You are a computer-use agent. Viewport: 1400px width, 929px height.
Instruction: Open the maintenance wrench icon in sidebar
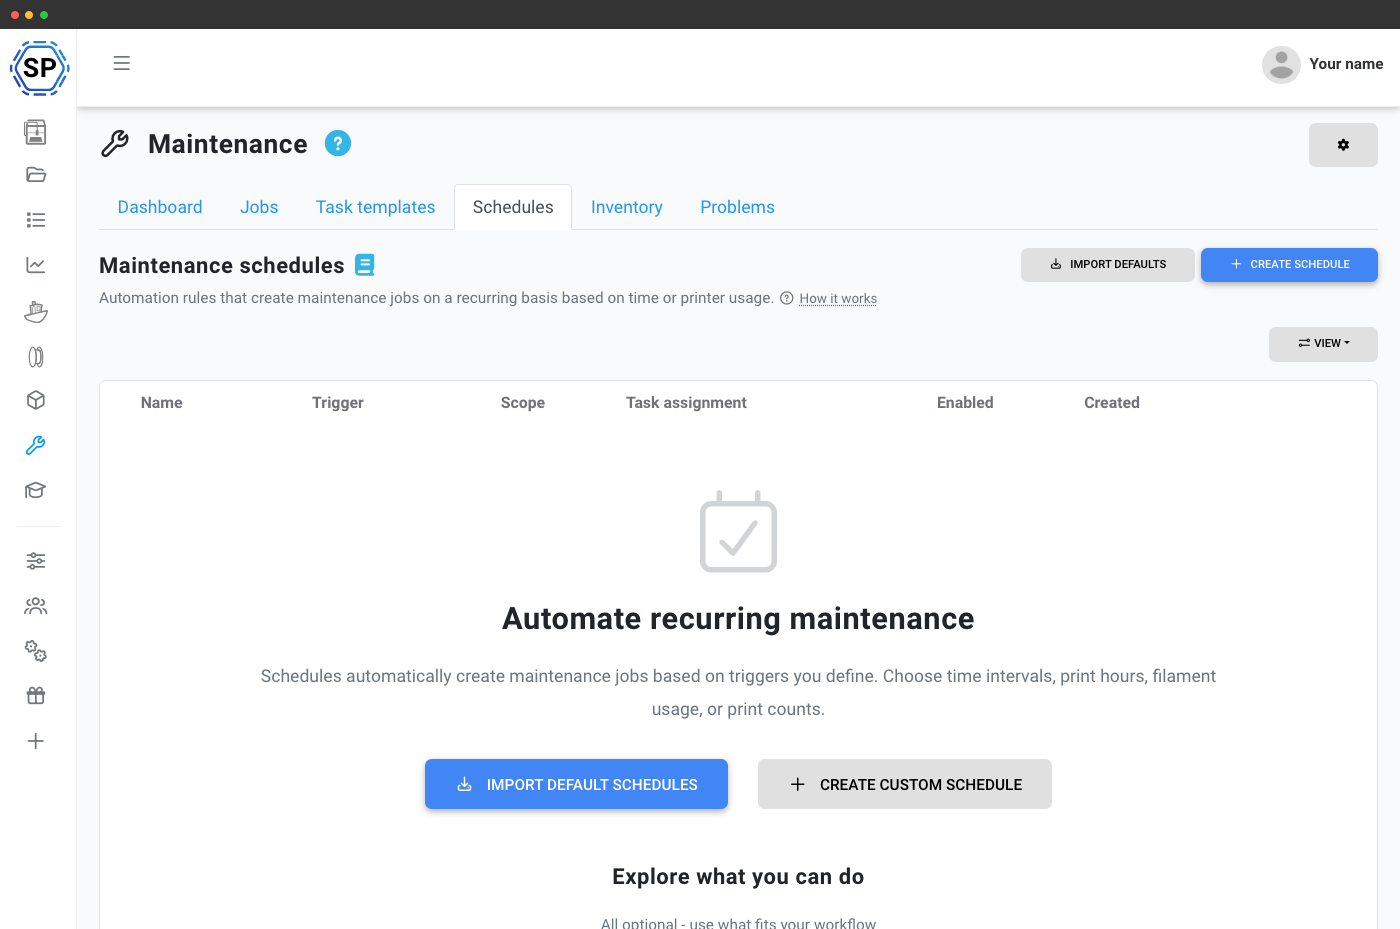pyautogui.click(x=36, y=445)
